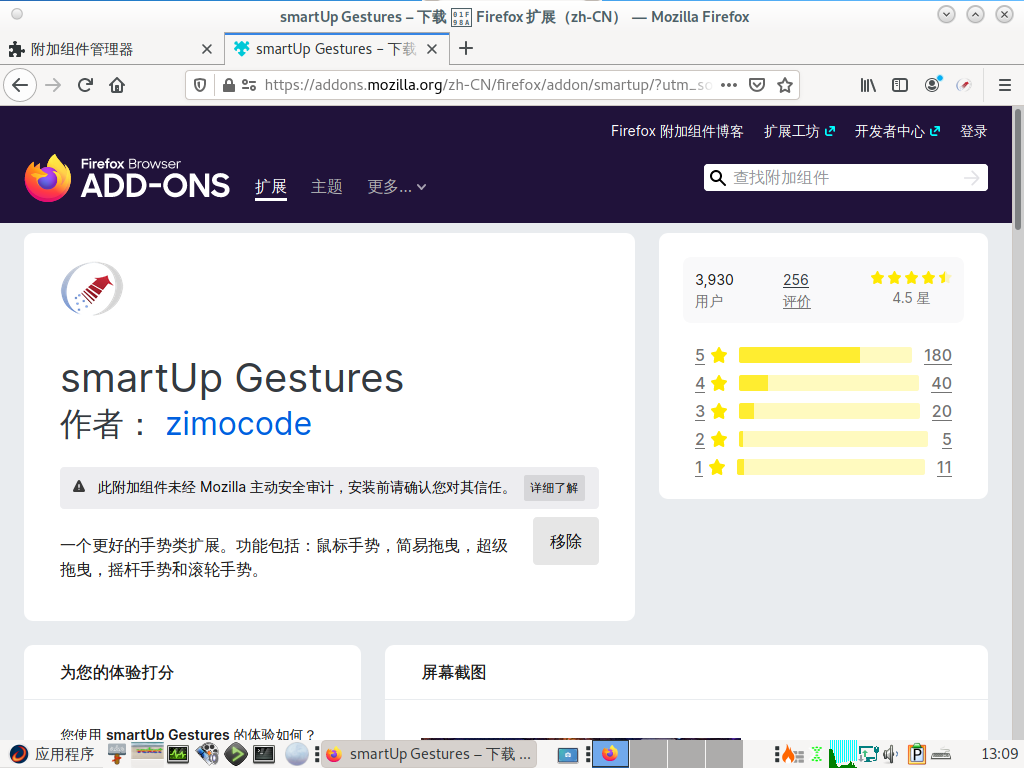1024x768 pixels.
Task: Open site permissions icon in address bar
Action: click(x=249, y=85)
